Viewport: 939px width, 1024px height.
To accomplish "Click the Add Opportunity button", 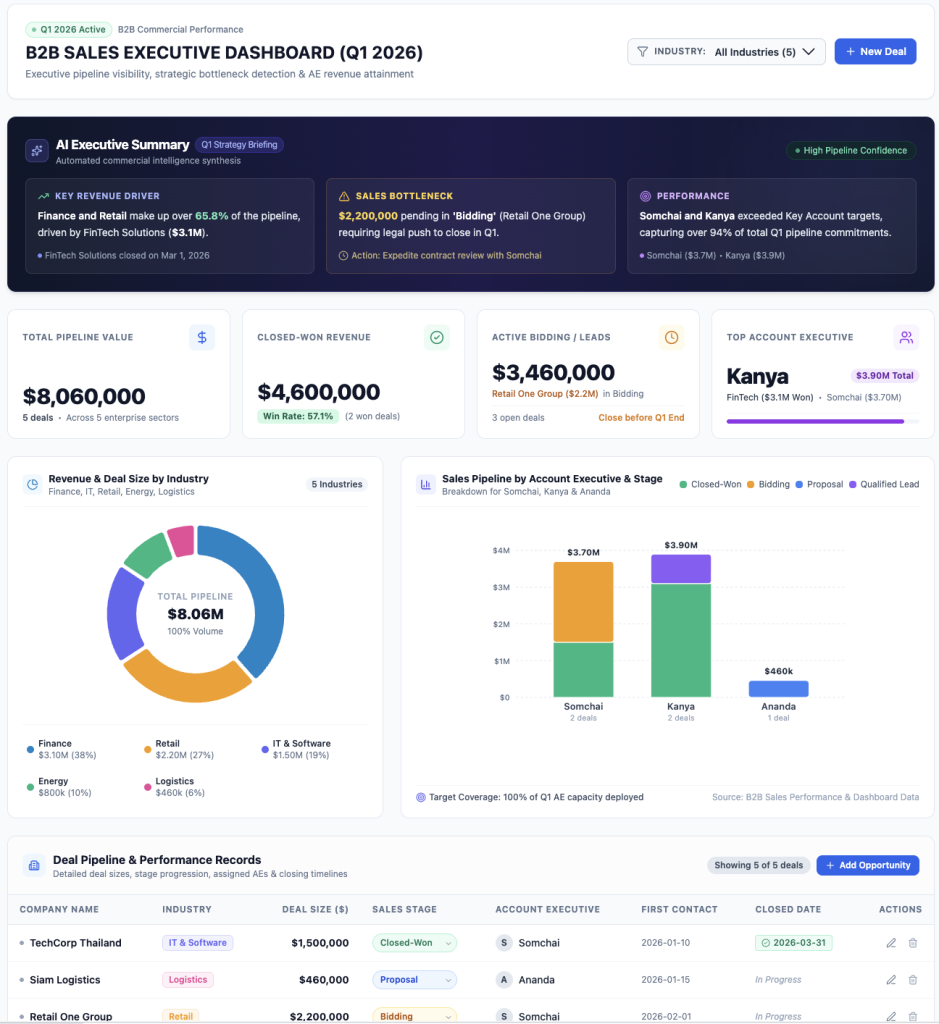I will 868,865.
